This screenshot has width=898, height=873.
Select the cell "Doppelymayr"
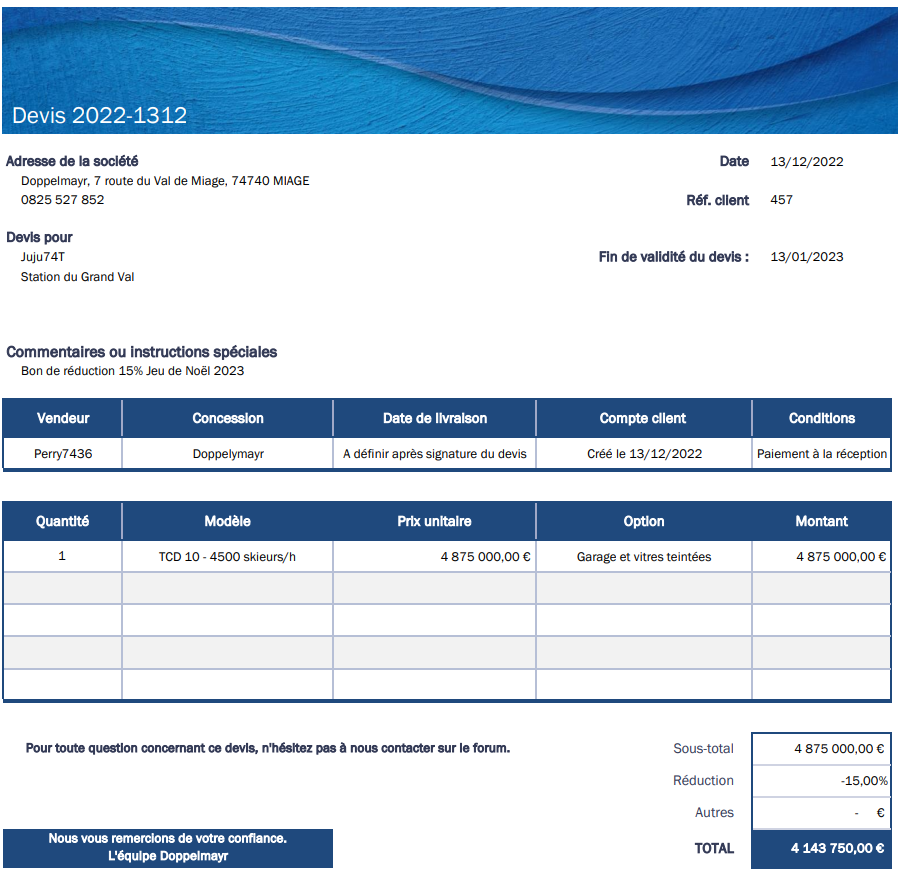(x=228, y=454)
